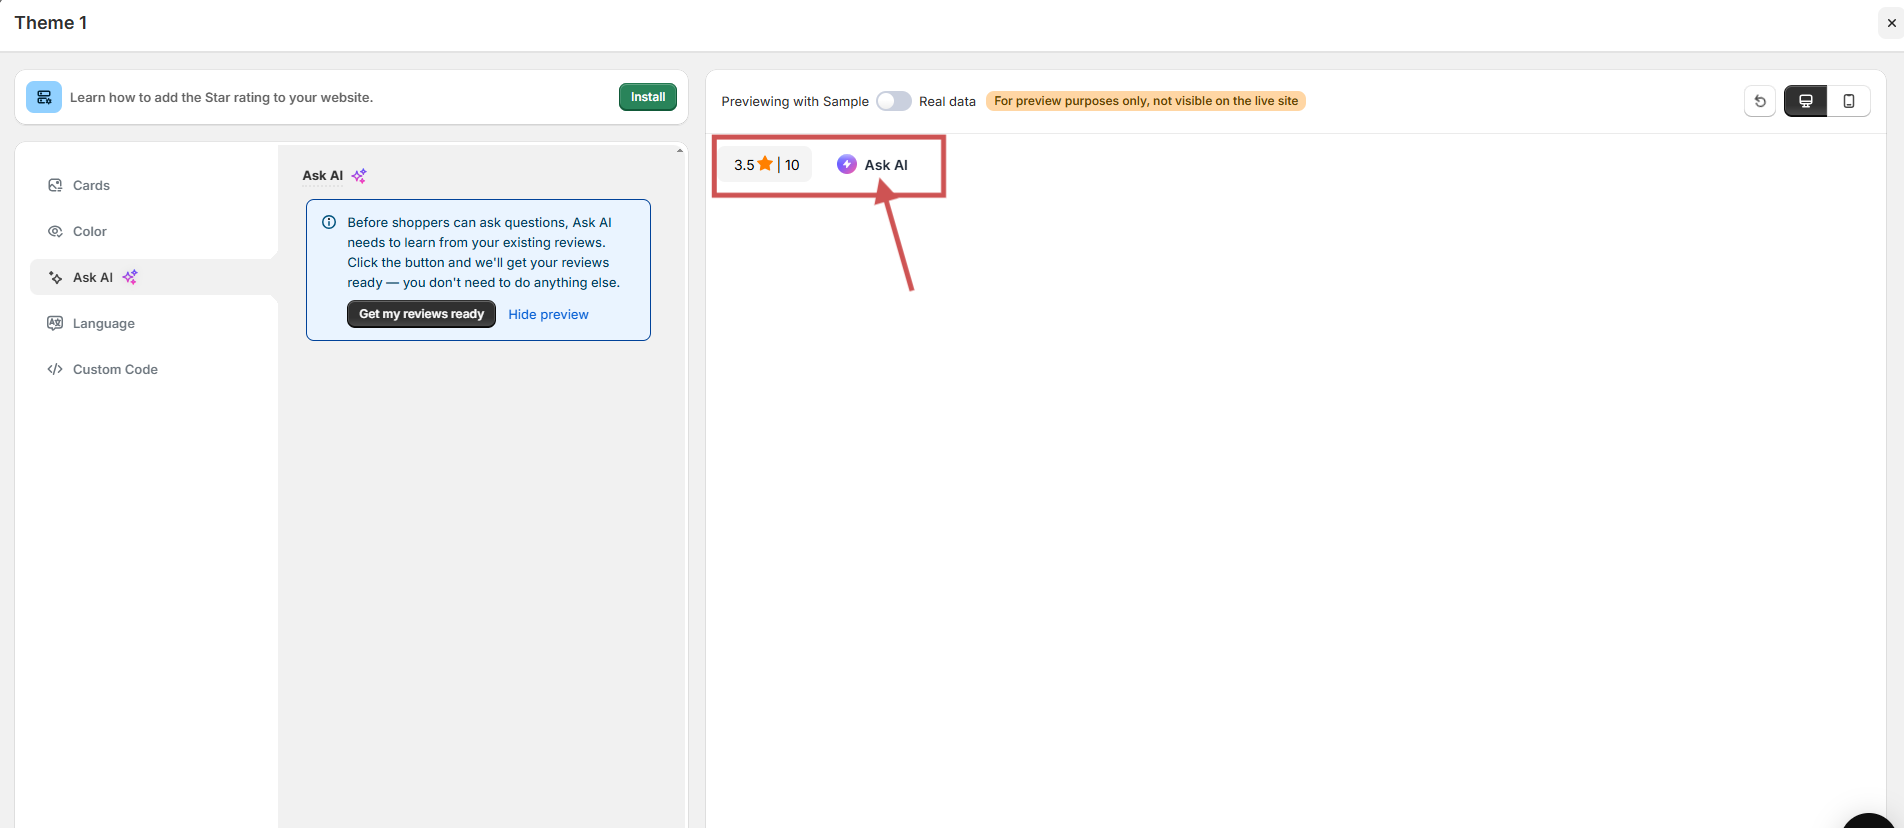Click the 'Theme 1' title text
Image resolution: width=1904 pixels, height=828 pixels.
[x=51, y=23]
